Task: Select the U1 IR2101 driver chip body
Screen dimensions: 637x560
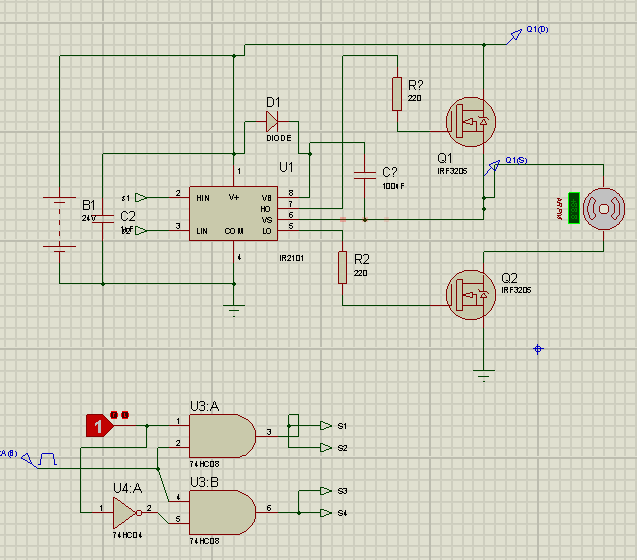Action: (234, 214)
